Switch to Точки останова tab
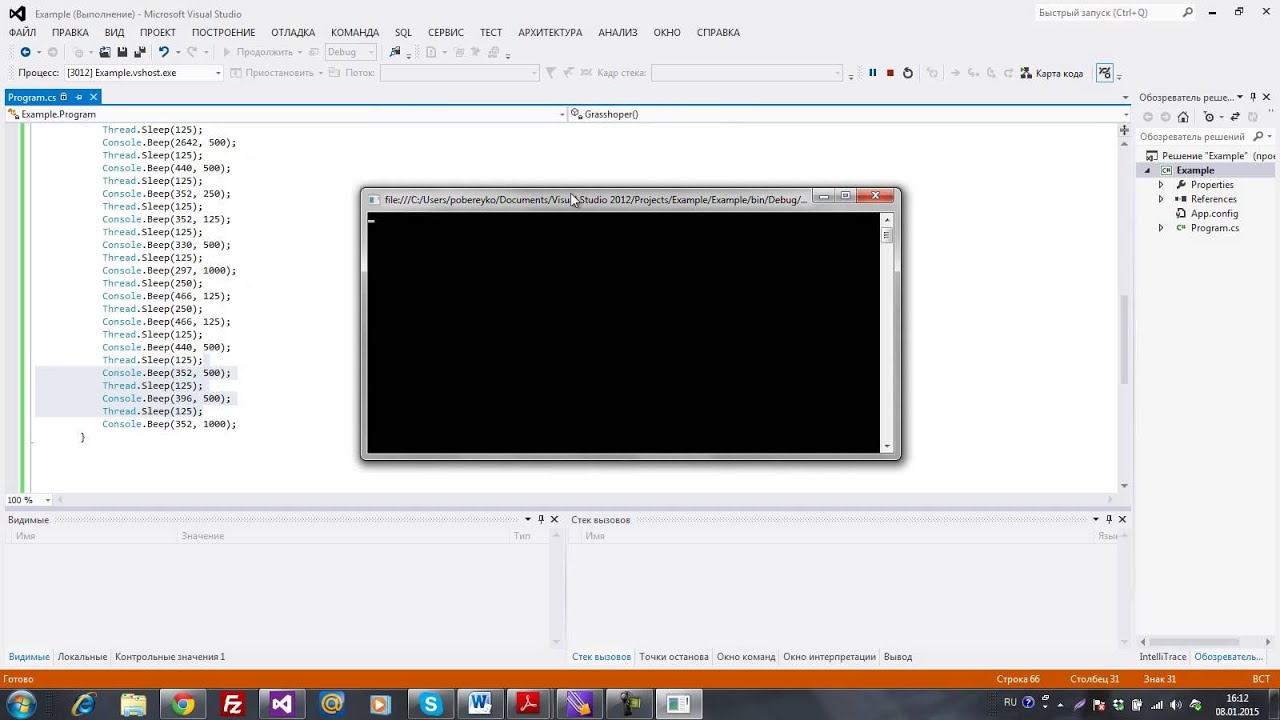This screenshot has width=1280, height=720. [674, 657]
